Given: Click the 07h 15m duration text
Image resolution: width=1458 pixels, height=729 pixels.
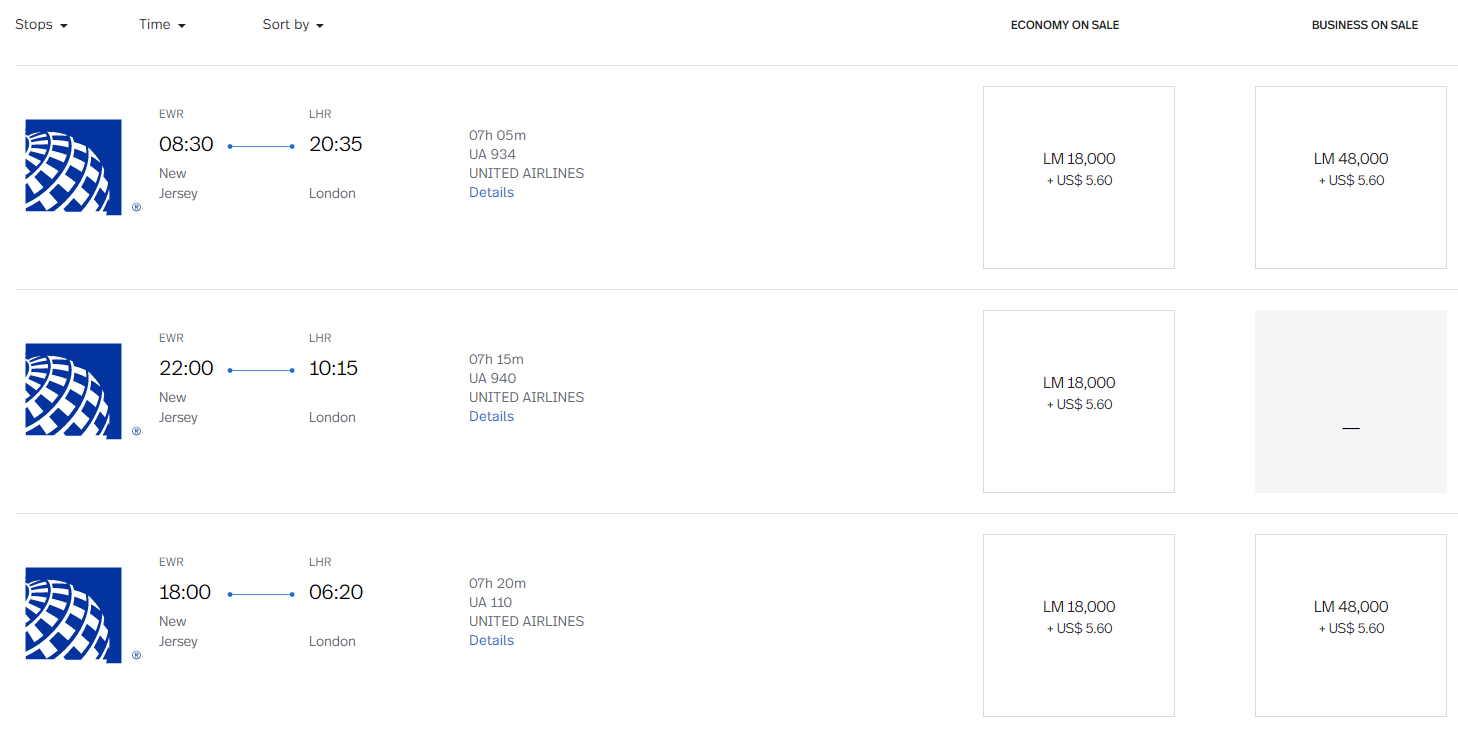Looking at the screenshot, I should [496, 359].
